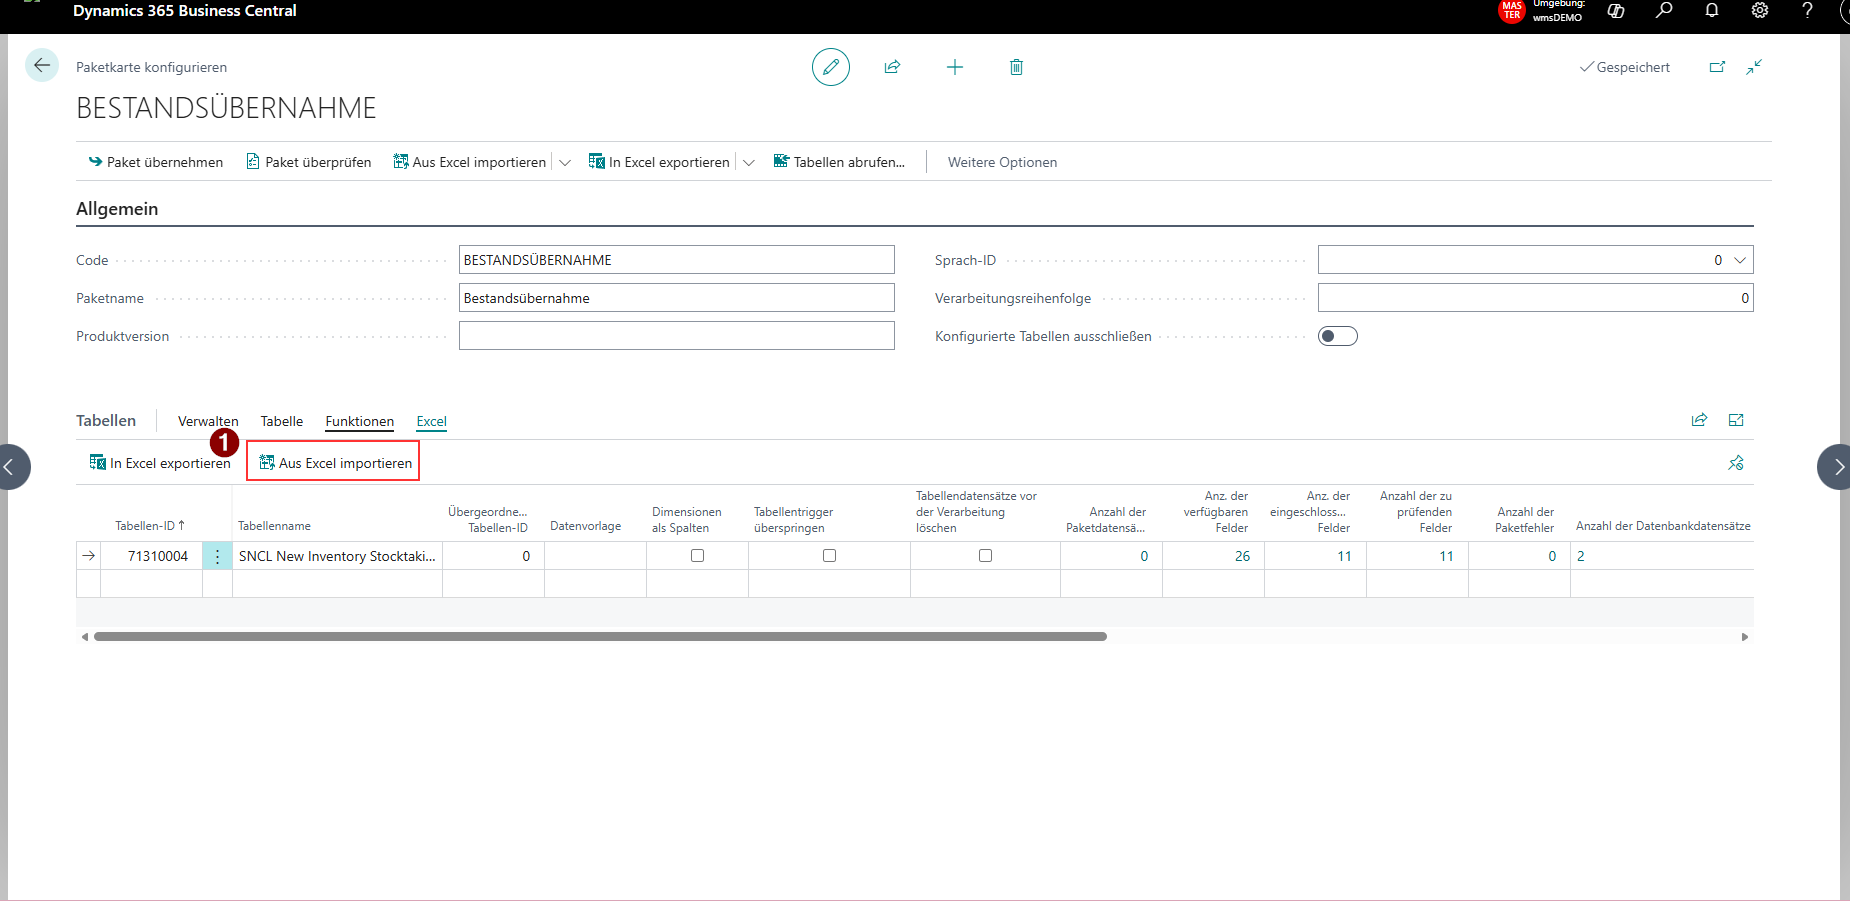Select the Excel tab
The height and width of the screenshot is (901, 1850).
[432, 421]
